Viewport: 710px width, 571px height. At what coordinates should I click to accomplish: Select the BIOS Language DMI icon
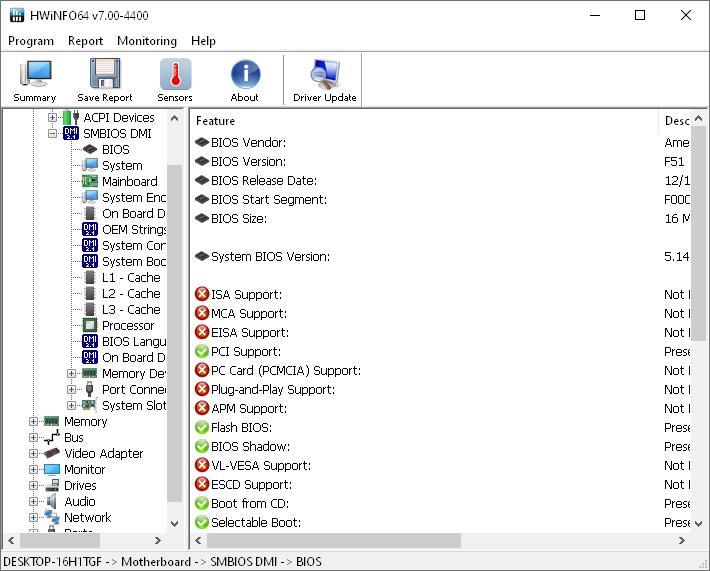pos(90,341)
